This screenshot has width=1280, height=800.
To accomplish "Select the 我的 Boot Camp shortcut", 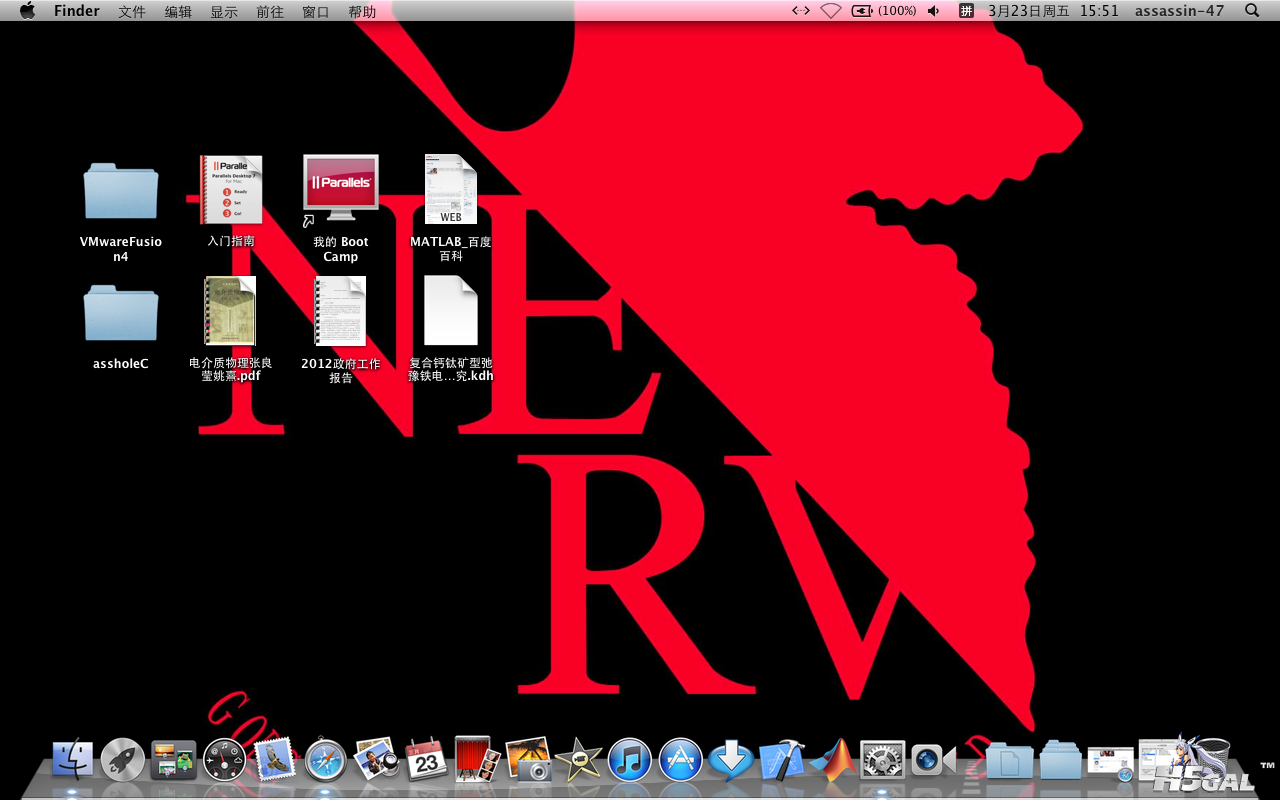I will [x=341, y=209].
